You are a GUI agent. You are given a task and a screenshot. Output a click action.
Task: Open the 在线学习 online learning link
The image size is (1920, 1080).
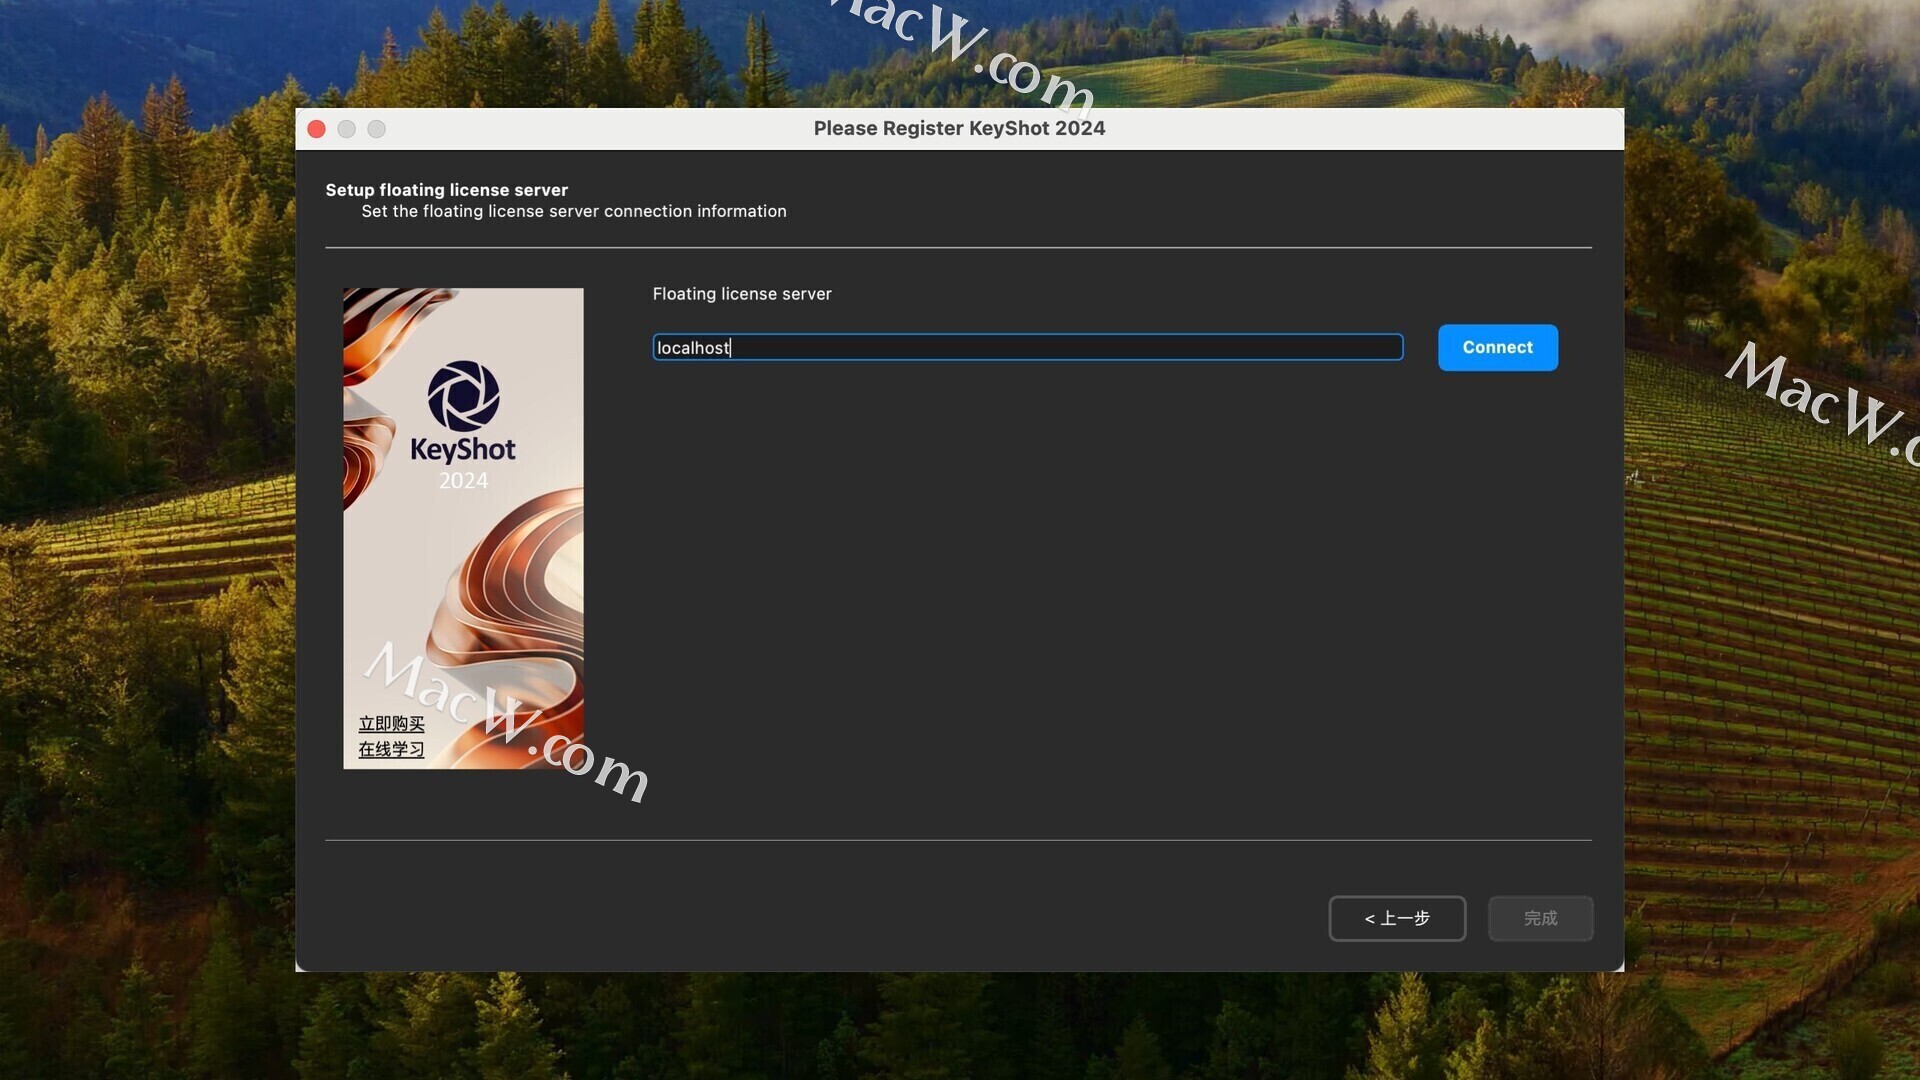click(x=391, y=749)
